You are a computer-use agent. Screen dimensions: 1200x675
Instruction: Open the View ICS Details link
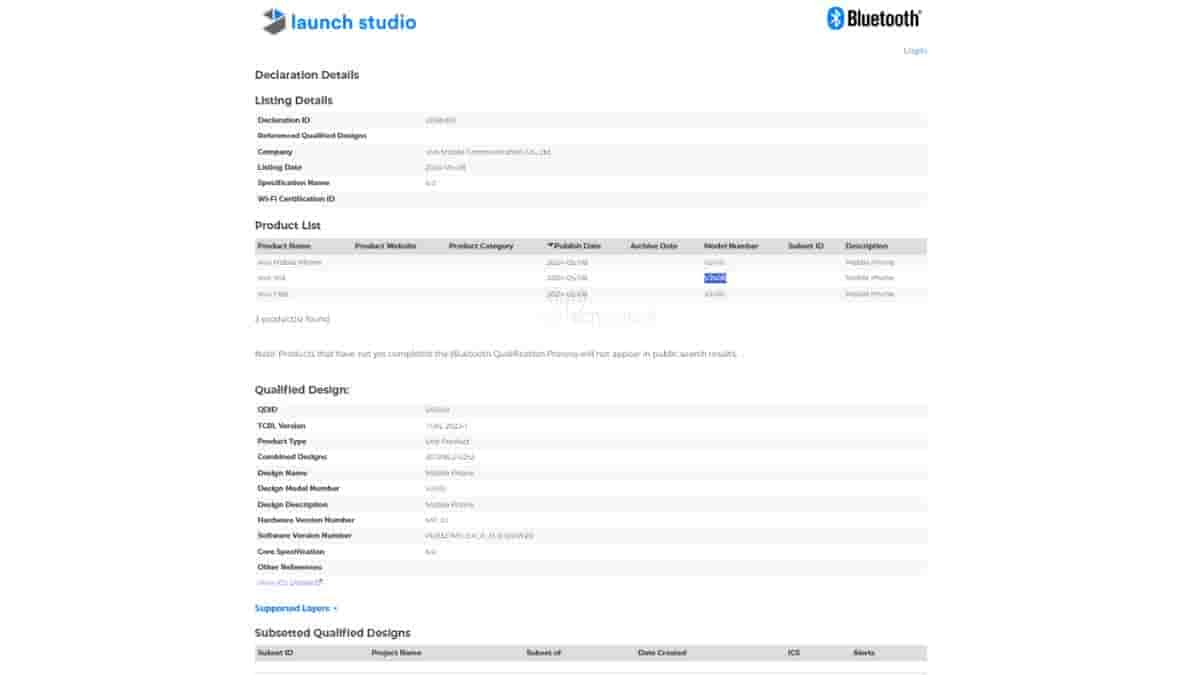pos(286,582)
